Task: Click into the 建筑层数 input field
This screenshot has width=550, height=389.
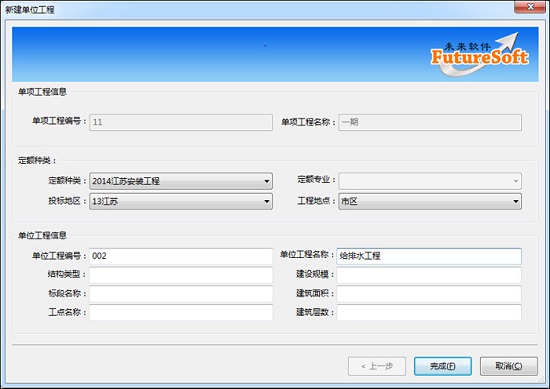Action: (x=429, y=313)
